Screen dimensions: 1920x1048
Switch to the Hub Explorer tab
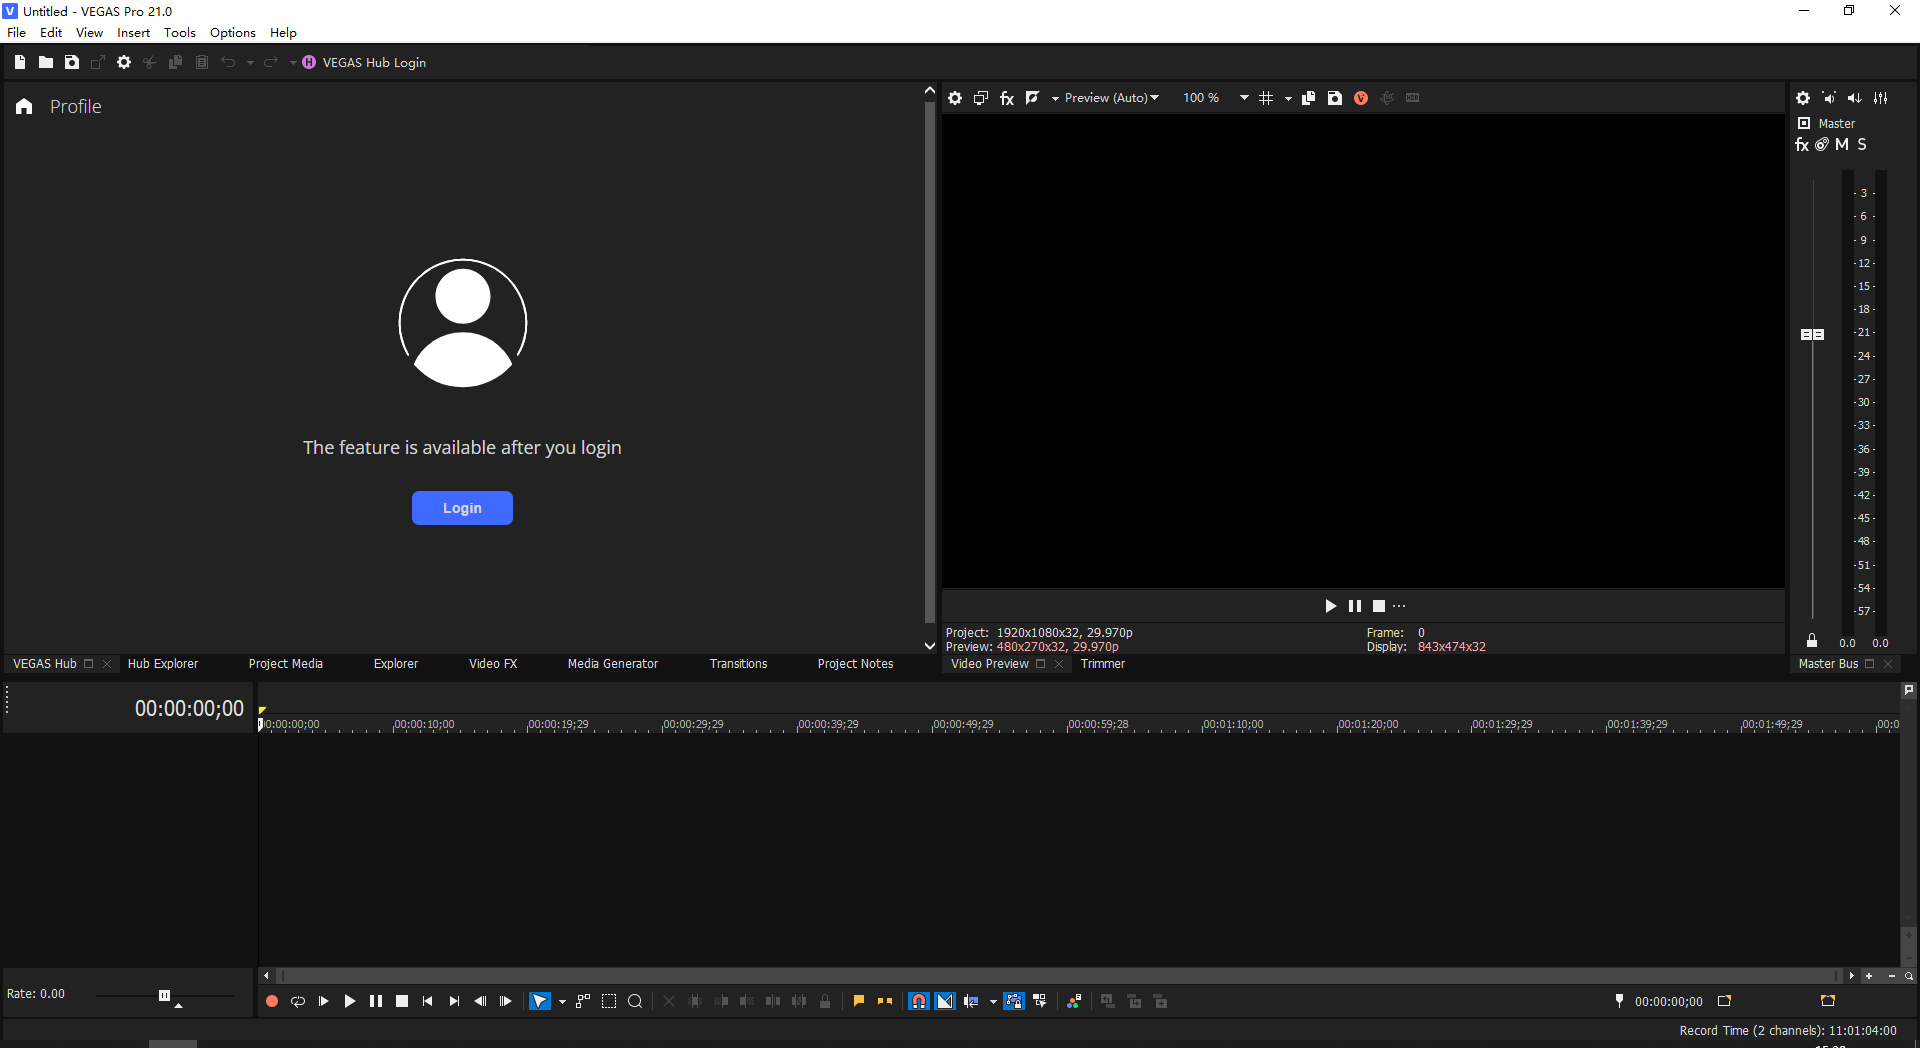pyautogui.click(x=163, y=664)
